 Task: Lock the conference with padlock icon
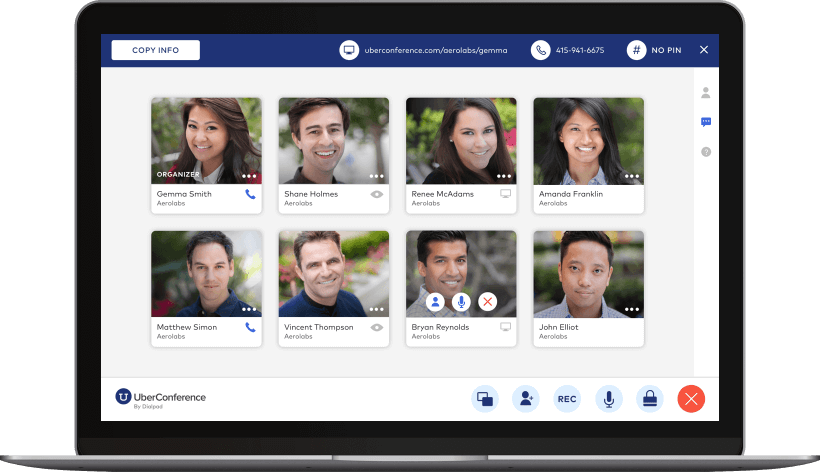tap(650, 399)
